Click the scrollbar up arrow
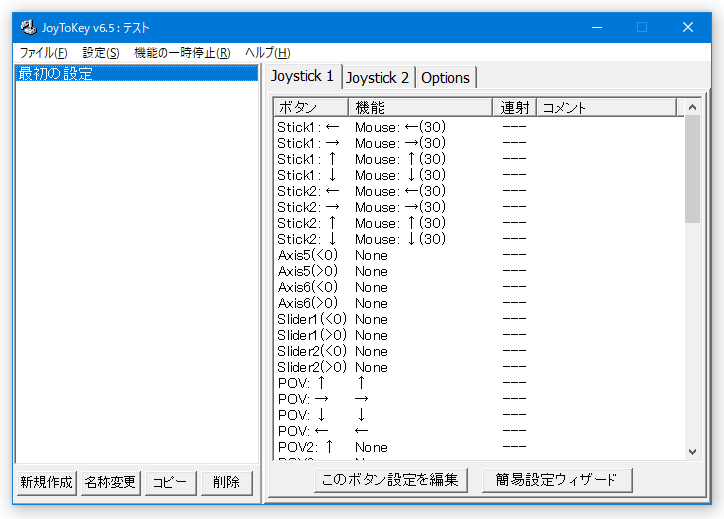 tap(692, 108)
